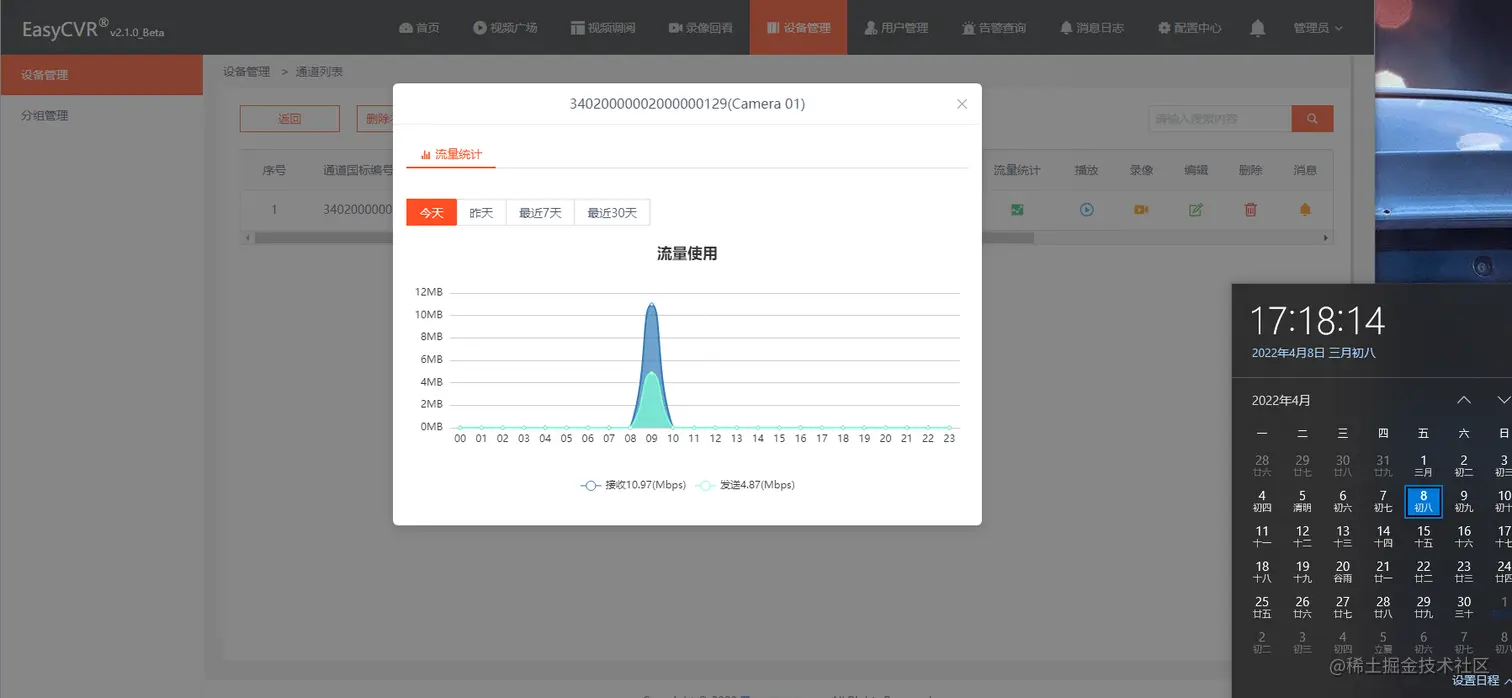1512x698 pixels.
Task: Open the 首页 home nav item
Action: 419,28
